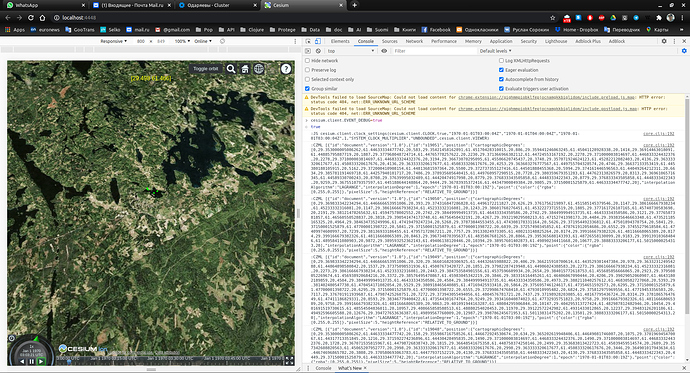This screenshot has height=373, width=690.
Task: Toggle Log XMLHttpRequests checkbox
Action: click(501, 61)
